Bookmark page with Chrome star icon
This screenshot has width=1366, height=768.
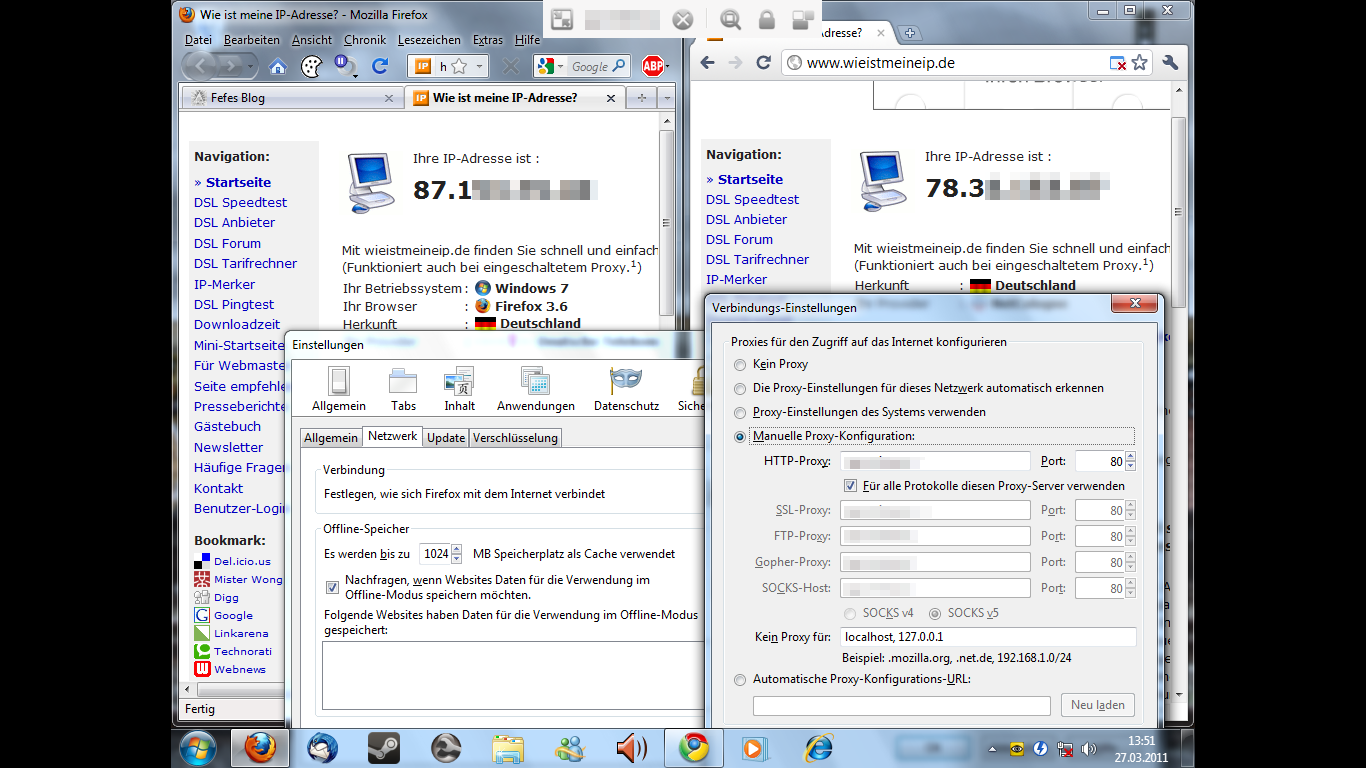[x=1139, y=62]
